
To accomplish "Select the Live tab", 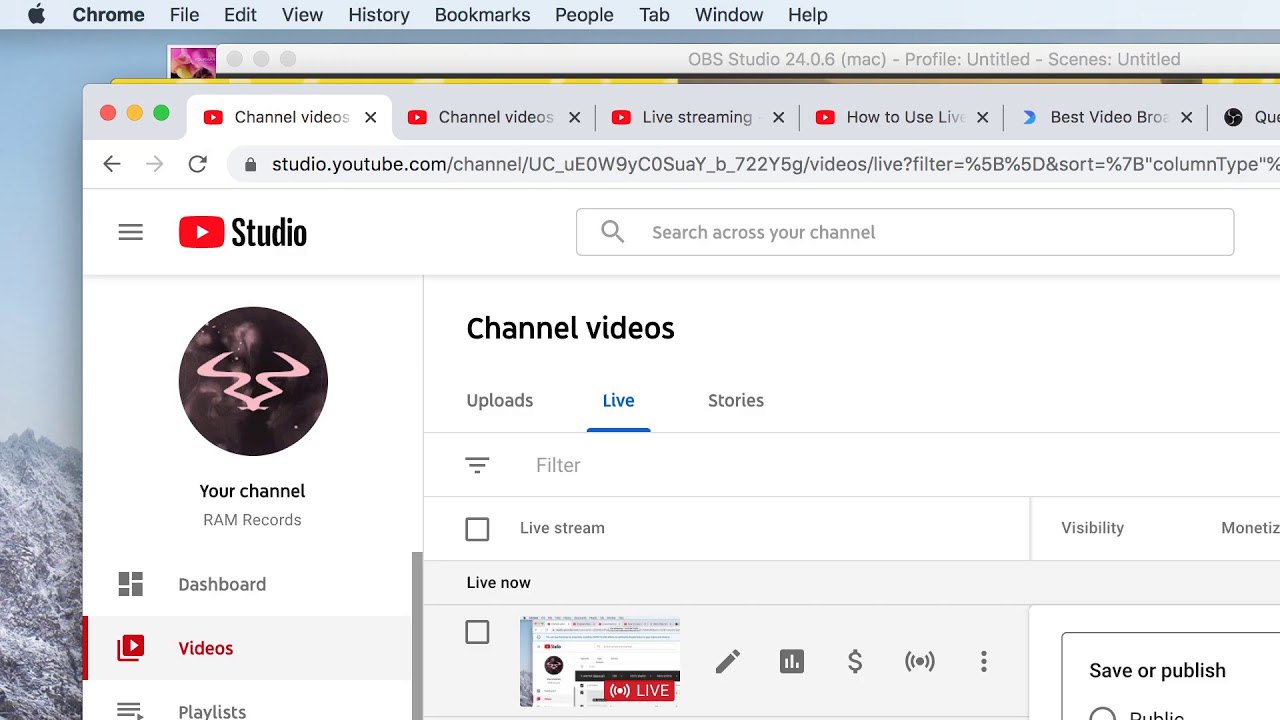I will 618,400.
